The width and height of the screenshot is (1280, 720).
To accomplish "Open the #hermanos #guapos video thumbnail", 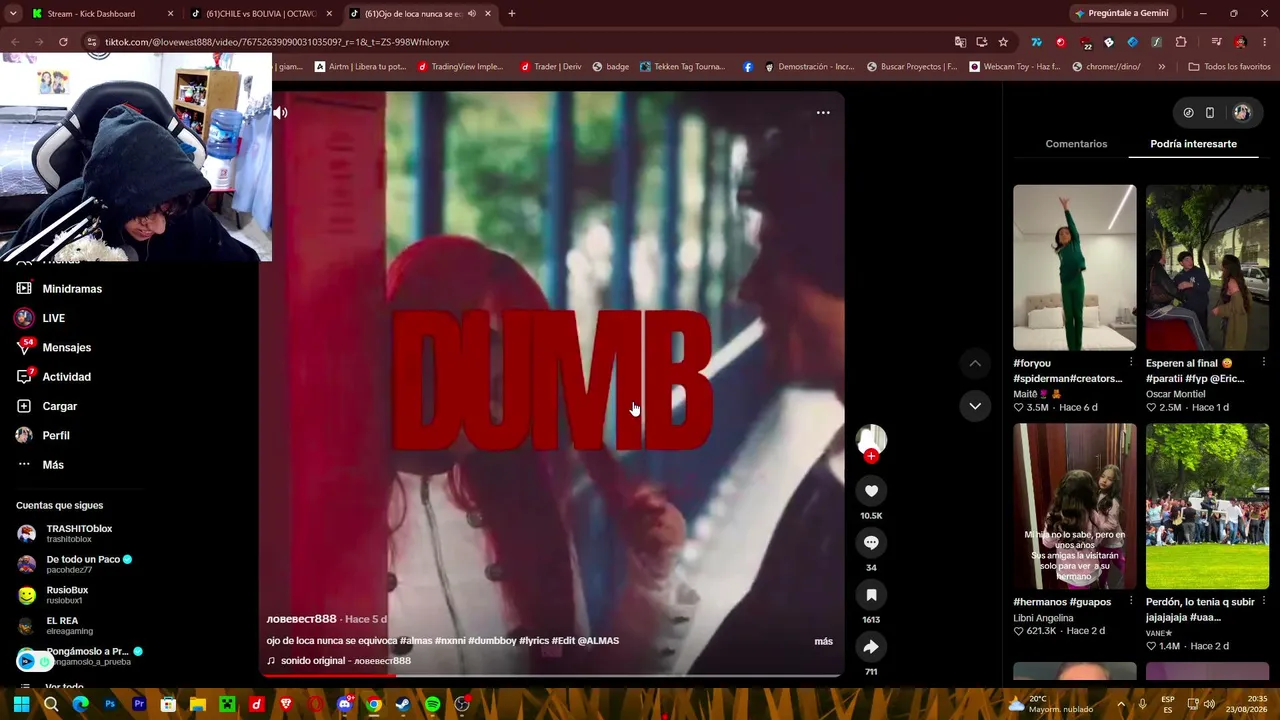I will click(1074, 506).
